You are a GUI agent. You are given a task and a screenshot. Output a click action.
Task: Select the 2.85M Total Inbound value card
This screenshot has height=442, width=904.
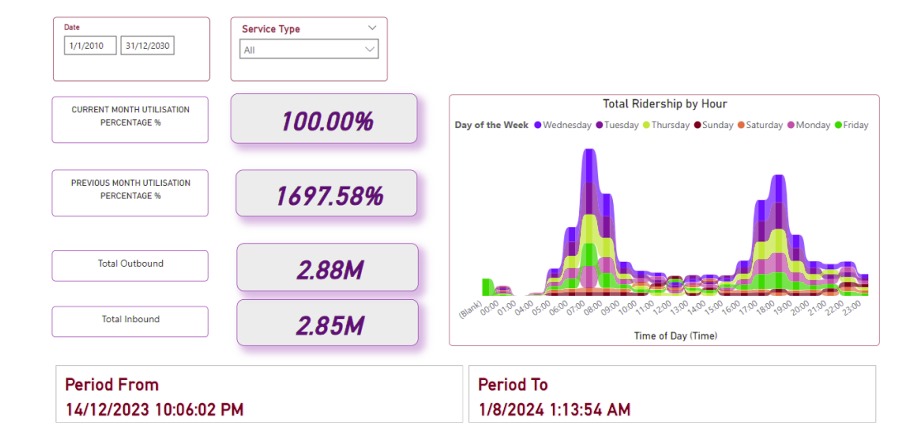[x=327, y=324]
